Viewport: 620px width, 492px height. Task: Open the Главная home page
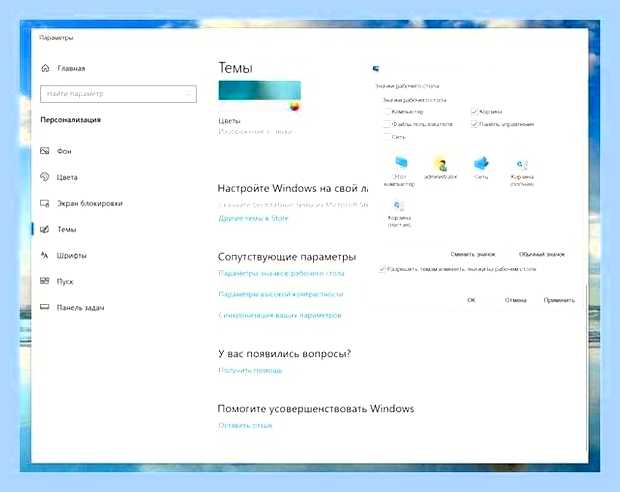[63, 68]
